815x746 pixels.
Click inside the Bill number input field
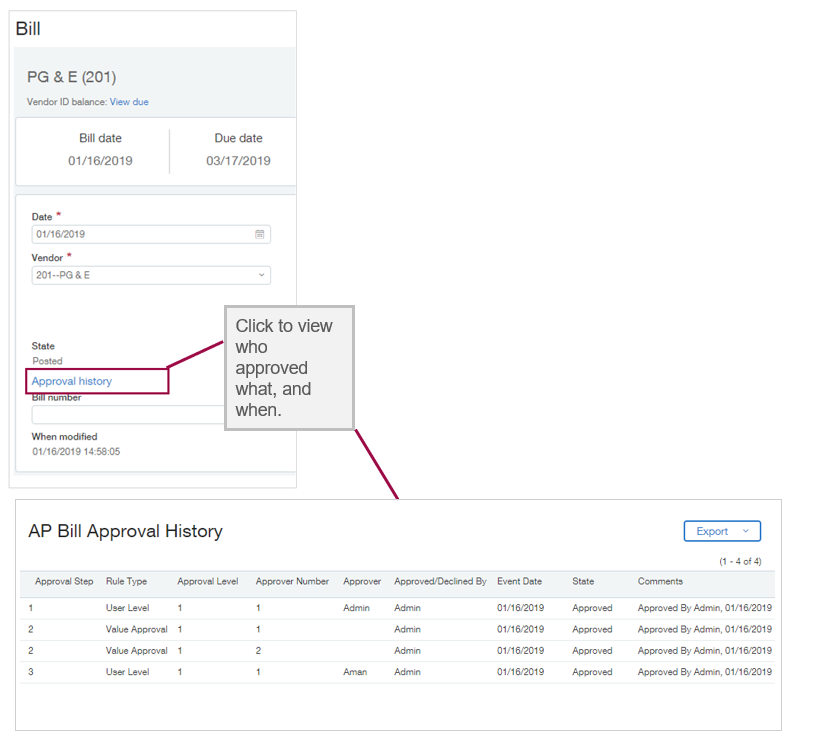pos(120,415)
